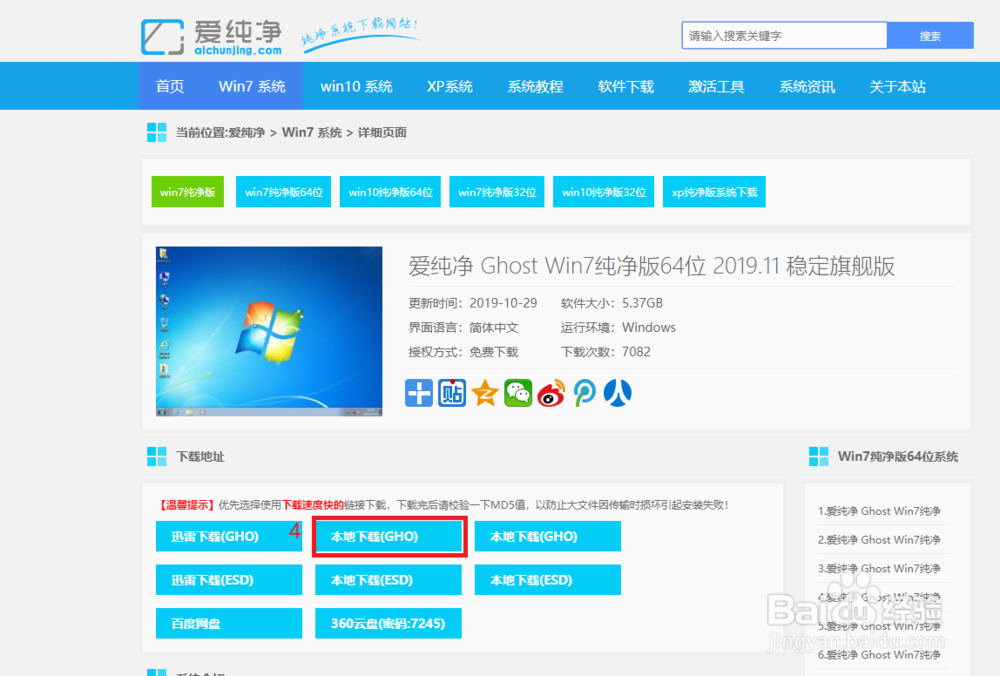Image resolution: width=1000 pixels, height=676 pixels.
Task: Open sidebar item 2.爱纯净 Ghost Win7纯净
Action: [x=879, y=540]
